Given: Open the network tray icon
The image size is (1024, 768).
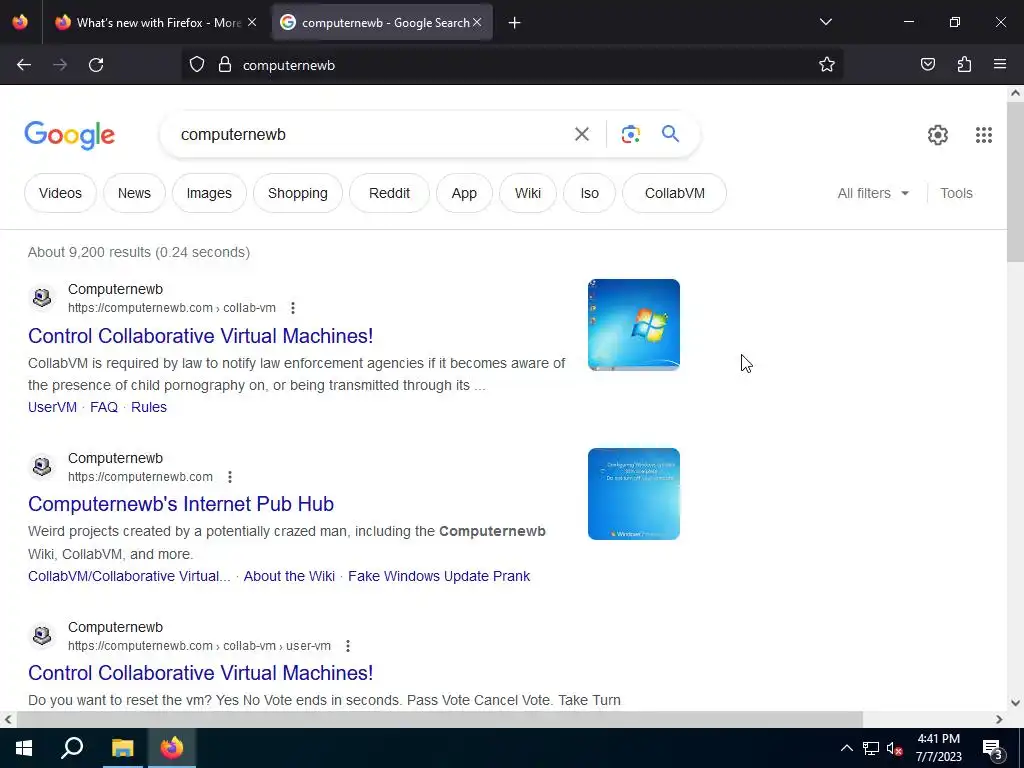Looking at the screenshot, I should point(871,748).
